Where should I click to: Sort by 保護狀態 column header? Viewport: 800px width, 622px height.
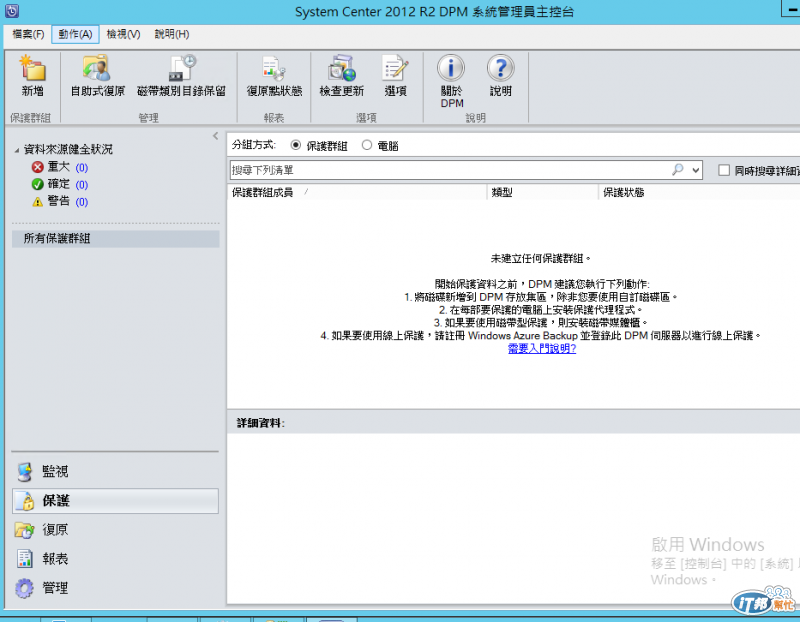click(699, 192)
